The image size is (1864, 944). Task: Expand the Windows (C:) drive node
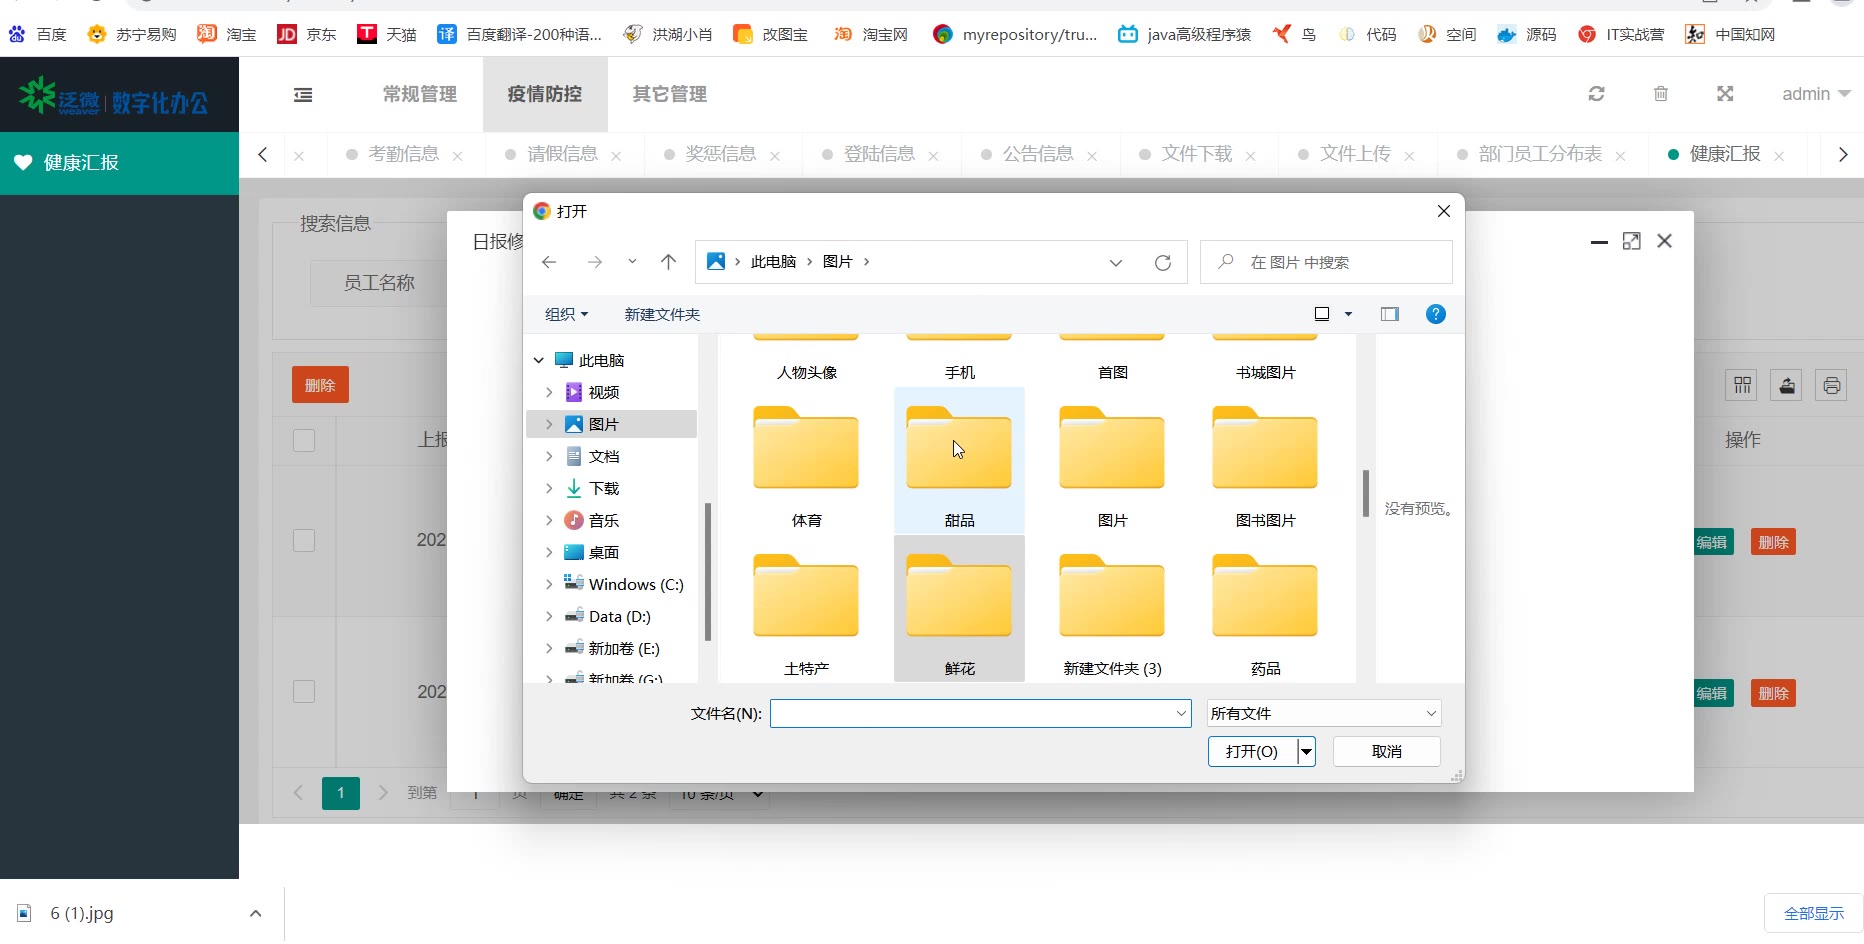pyautogui.click(x=549, y=584)
